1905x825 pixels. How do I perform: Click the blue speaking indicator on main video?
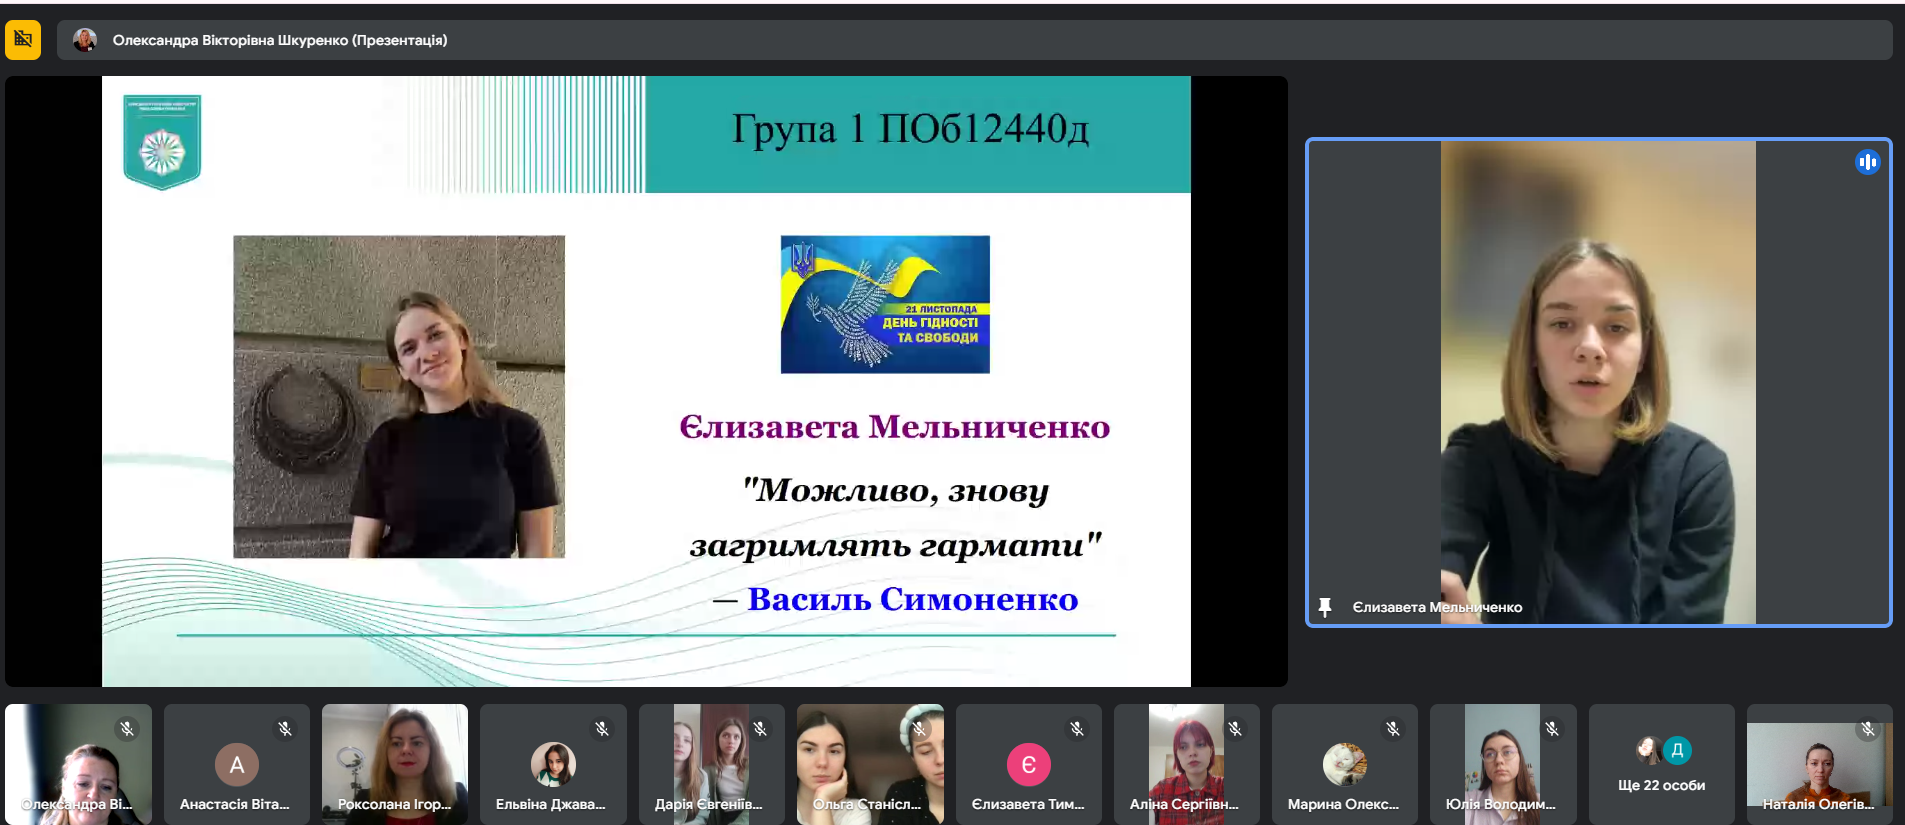tap(1867, 162)
